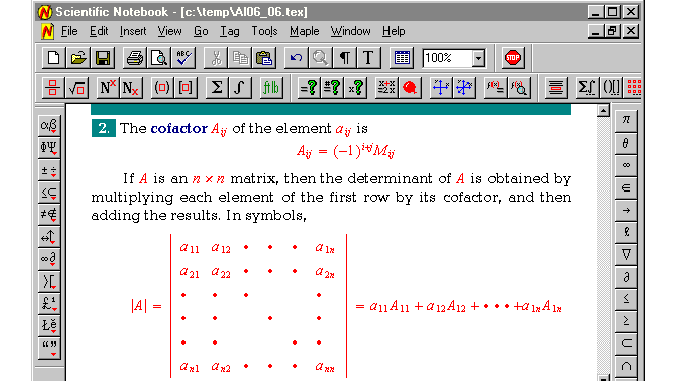The image size is (675, 381).
Task: Show definitions magnifier icon
Action: 518,88
